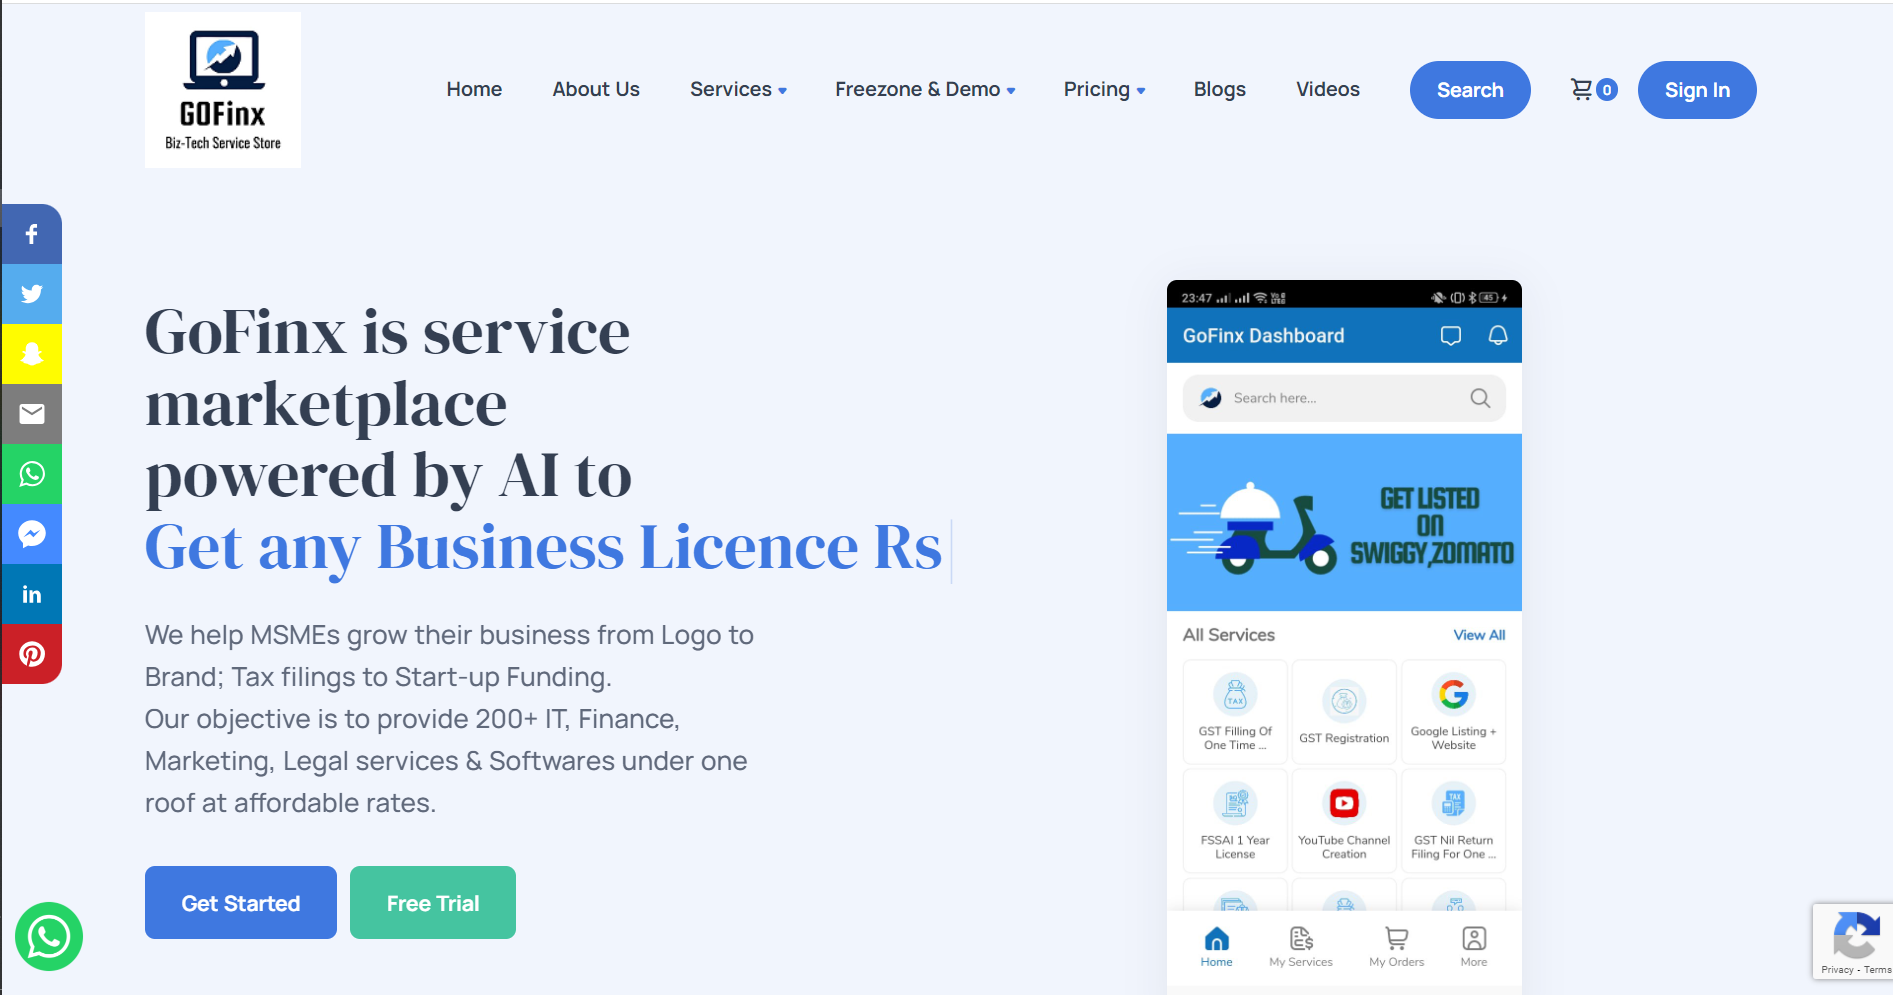Start the Free Trial button

[x=433, y=903]
